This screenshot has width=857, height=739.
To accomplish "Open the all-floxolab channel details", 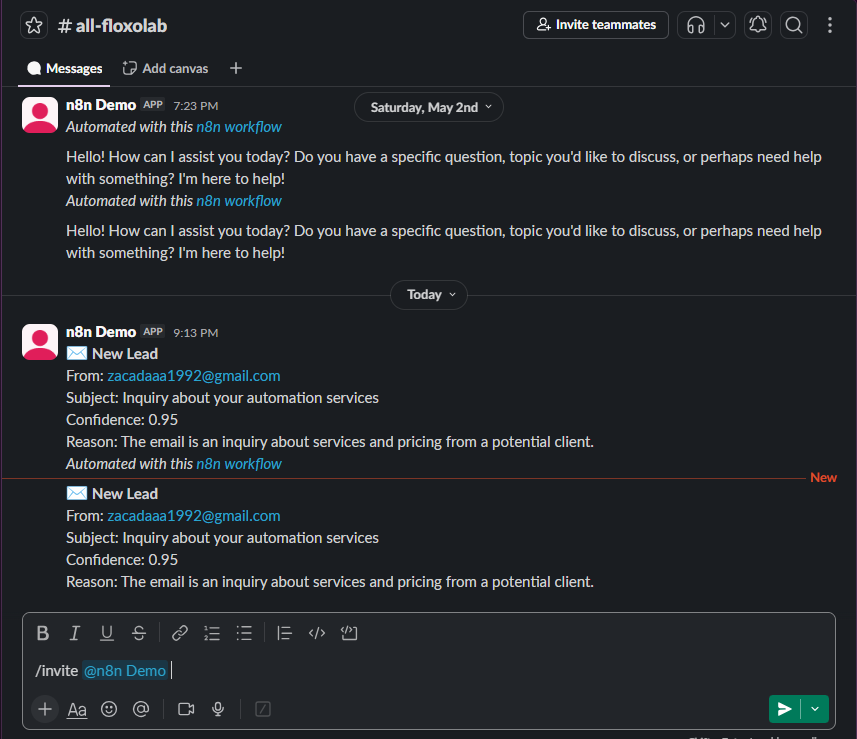I will click(113, 26).
